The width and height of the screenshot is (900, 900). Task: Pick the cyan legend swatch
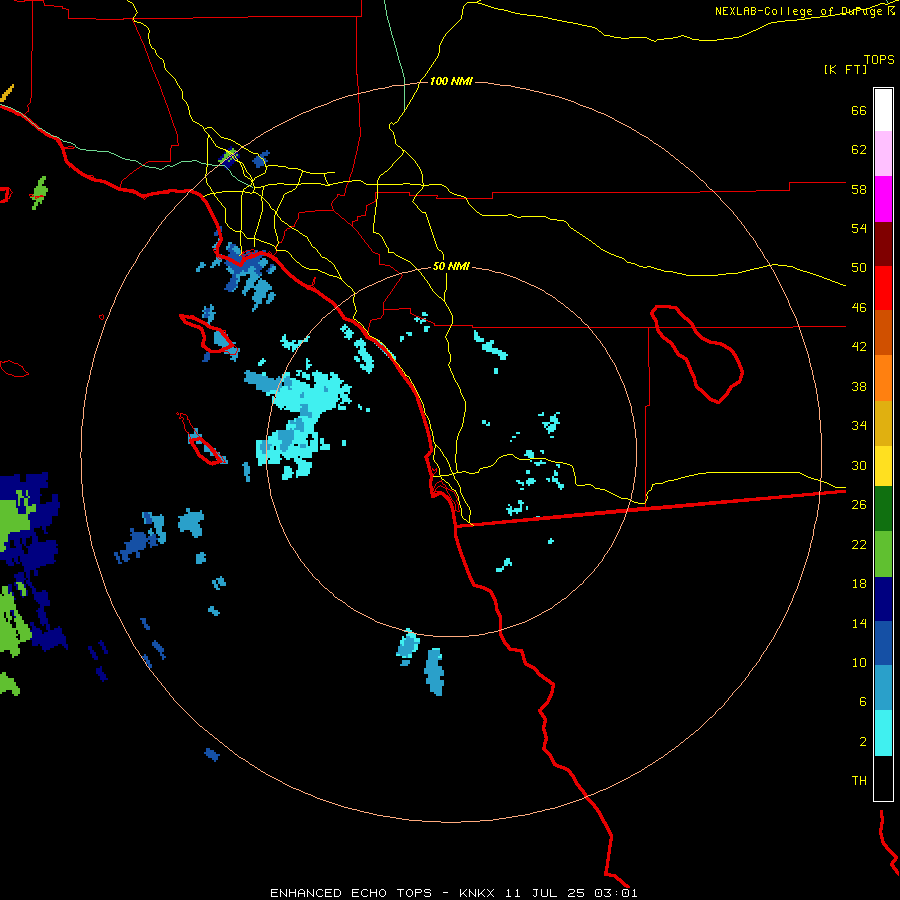click(883, 733)
